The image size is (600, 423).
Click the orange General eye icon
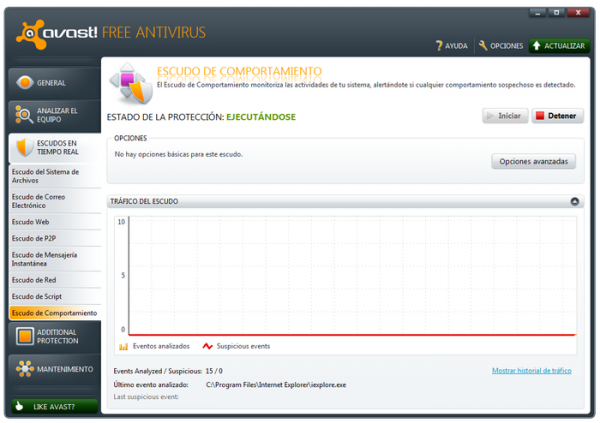click(x=24, y=82)
